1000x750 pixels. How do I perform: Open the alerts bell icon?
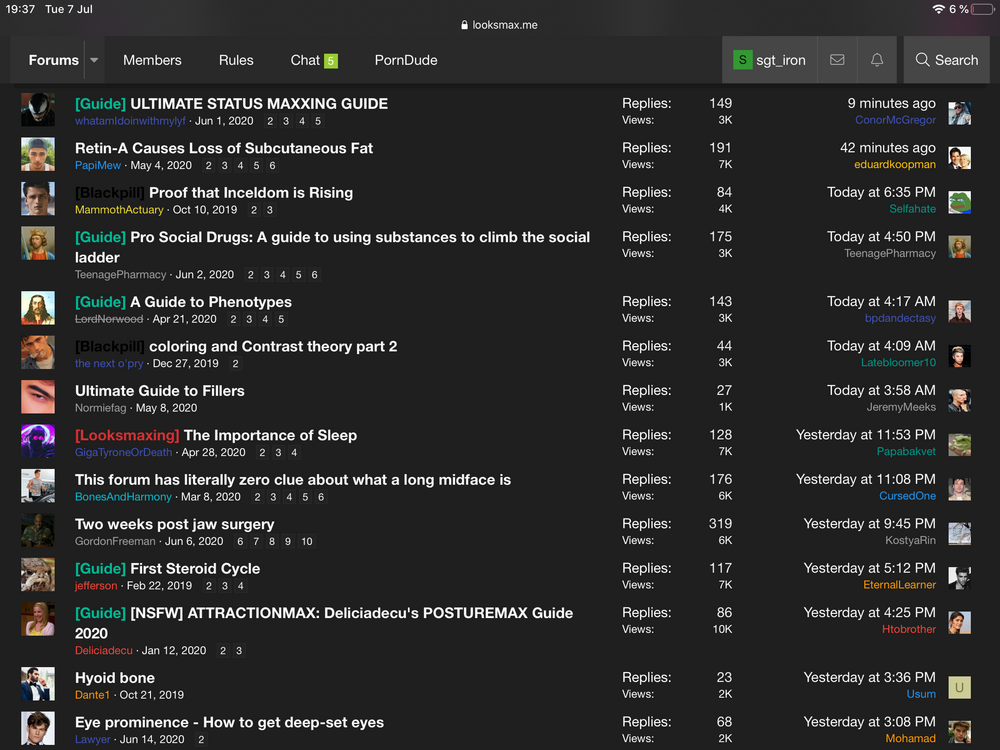(x=877, y=60)
